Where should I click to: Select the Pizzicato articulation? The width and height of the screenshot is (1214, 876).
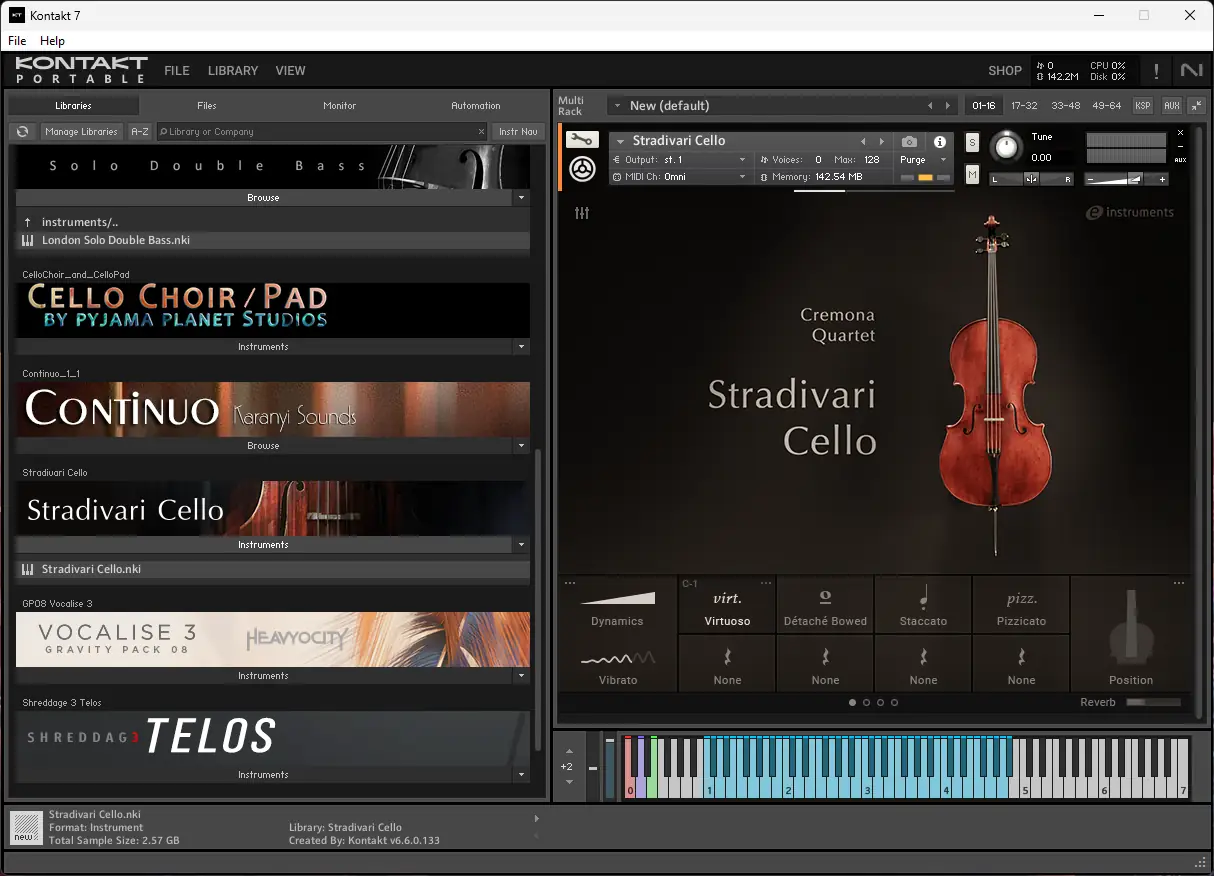click(1021, 605)
